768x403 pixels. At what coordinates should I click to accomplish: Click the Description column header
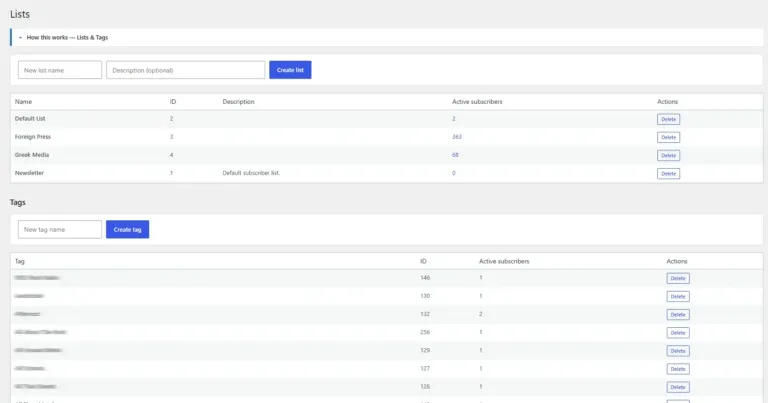pyautogui.click(x=238, y=102)
